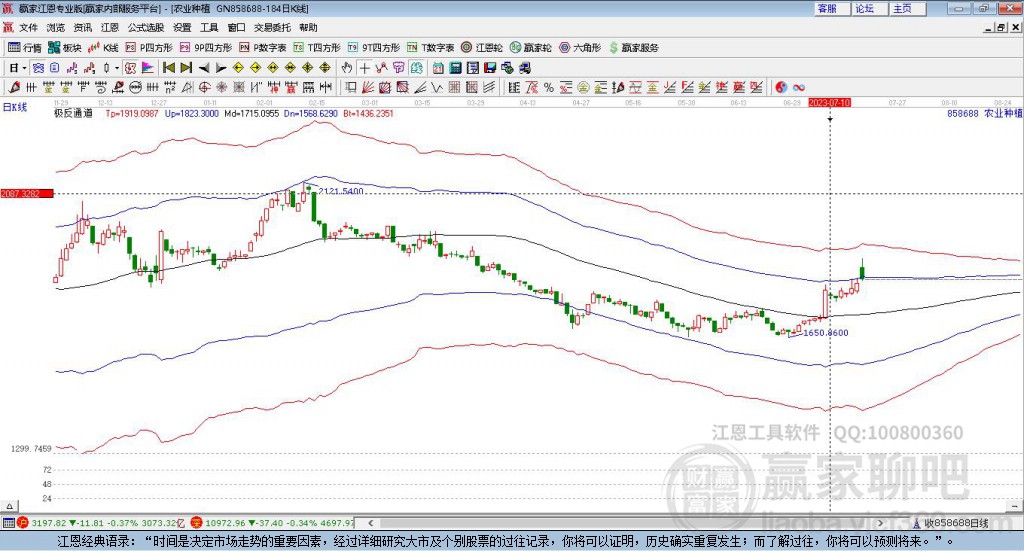Toggle the colored flag chart button
The image size is (1024, 551).
pyautogui.click(x=148, y=68)
